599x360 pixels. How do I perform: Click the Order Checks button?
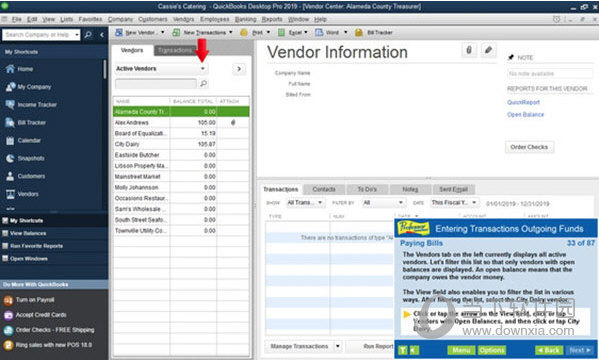tap(529, 147)
